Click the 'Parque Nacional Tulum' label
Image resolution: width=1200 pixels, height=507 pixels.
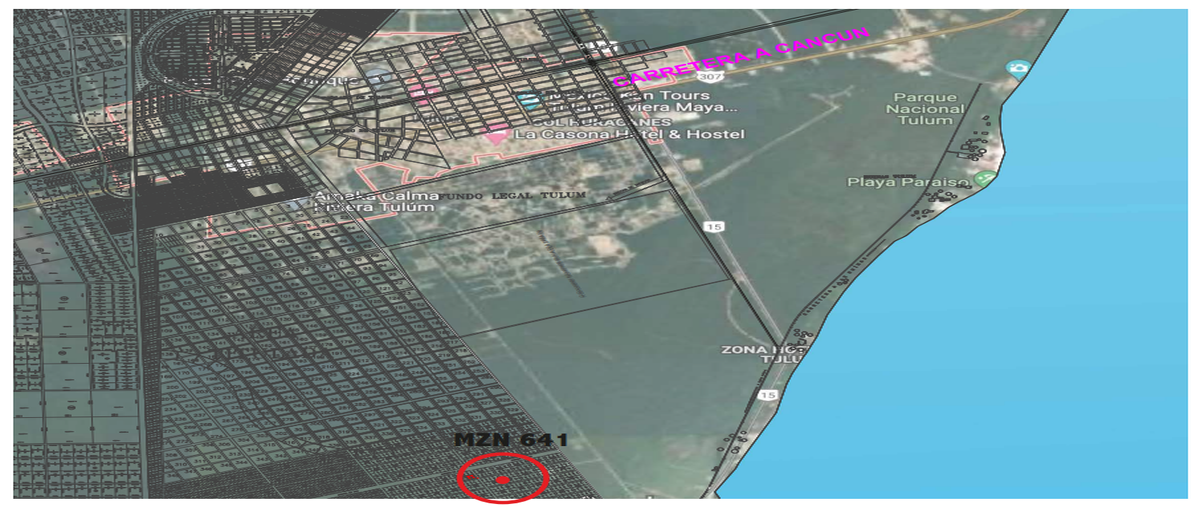click(926, 109)
